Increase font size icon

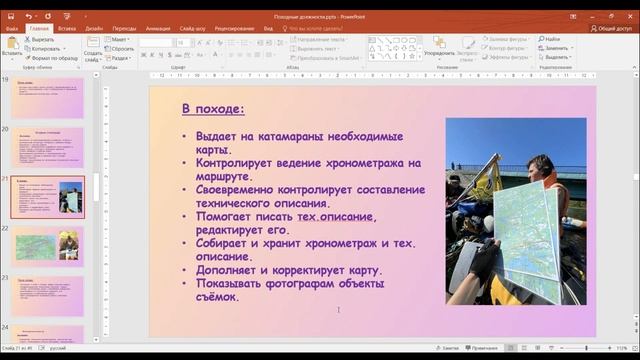199,43
